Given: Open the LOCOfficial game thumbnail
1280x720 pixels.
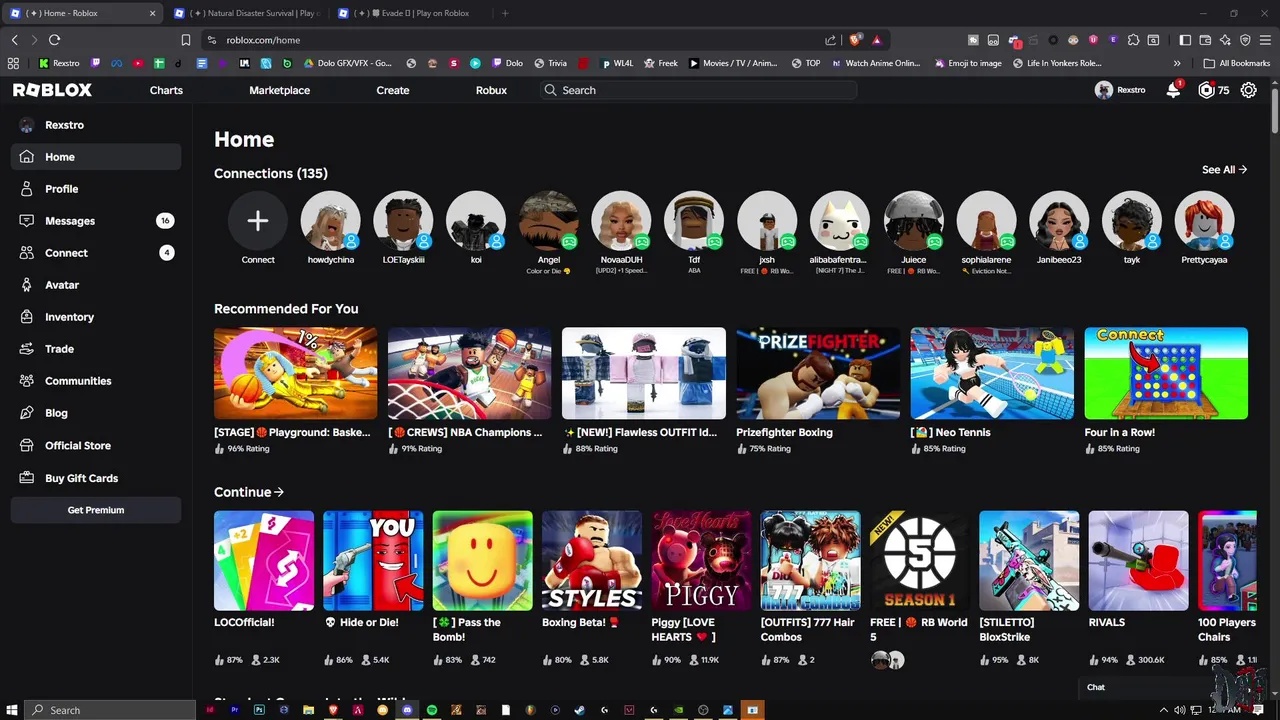Looking at the screenshot, I should coord(264,561).
